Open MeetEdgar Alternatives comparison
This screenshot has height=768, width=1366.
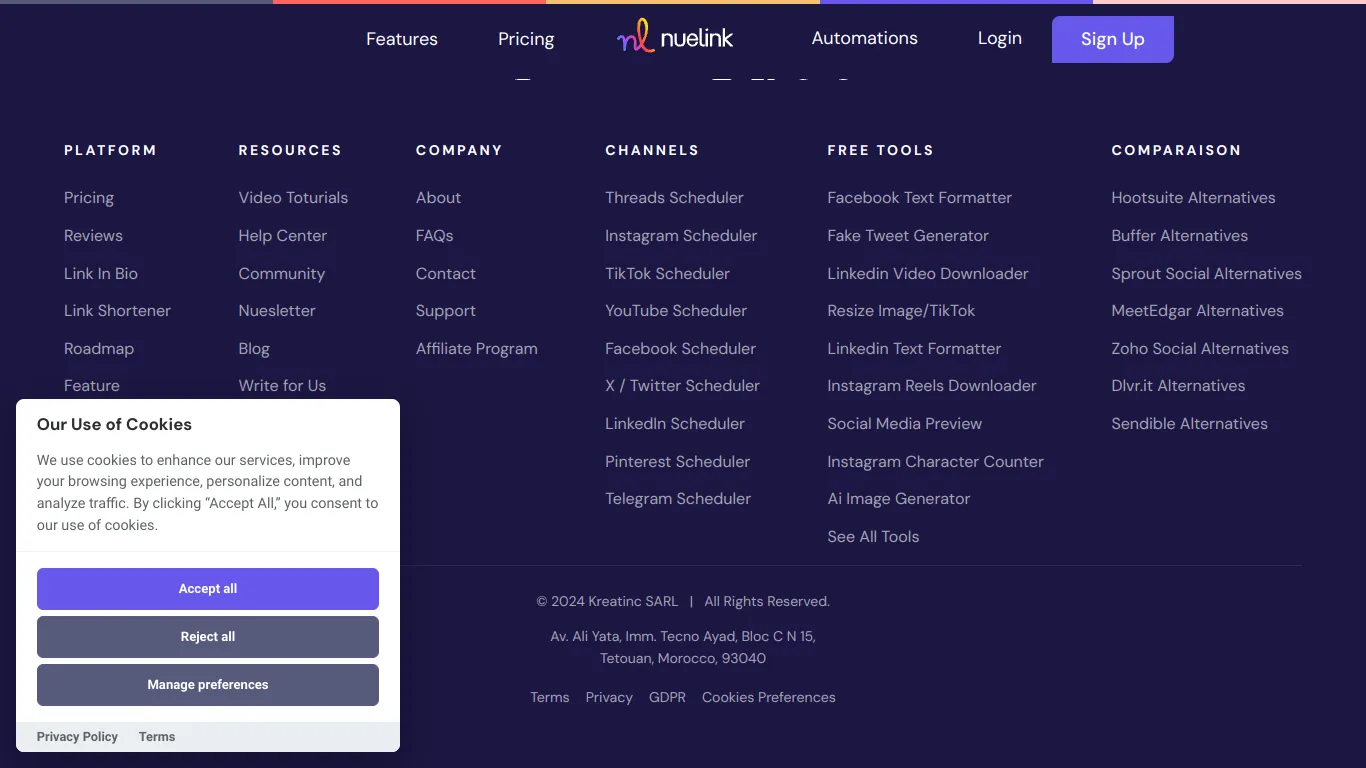(x=1197, y=311)
